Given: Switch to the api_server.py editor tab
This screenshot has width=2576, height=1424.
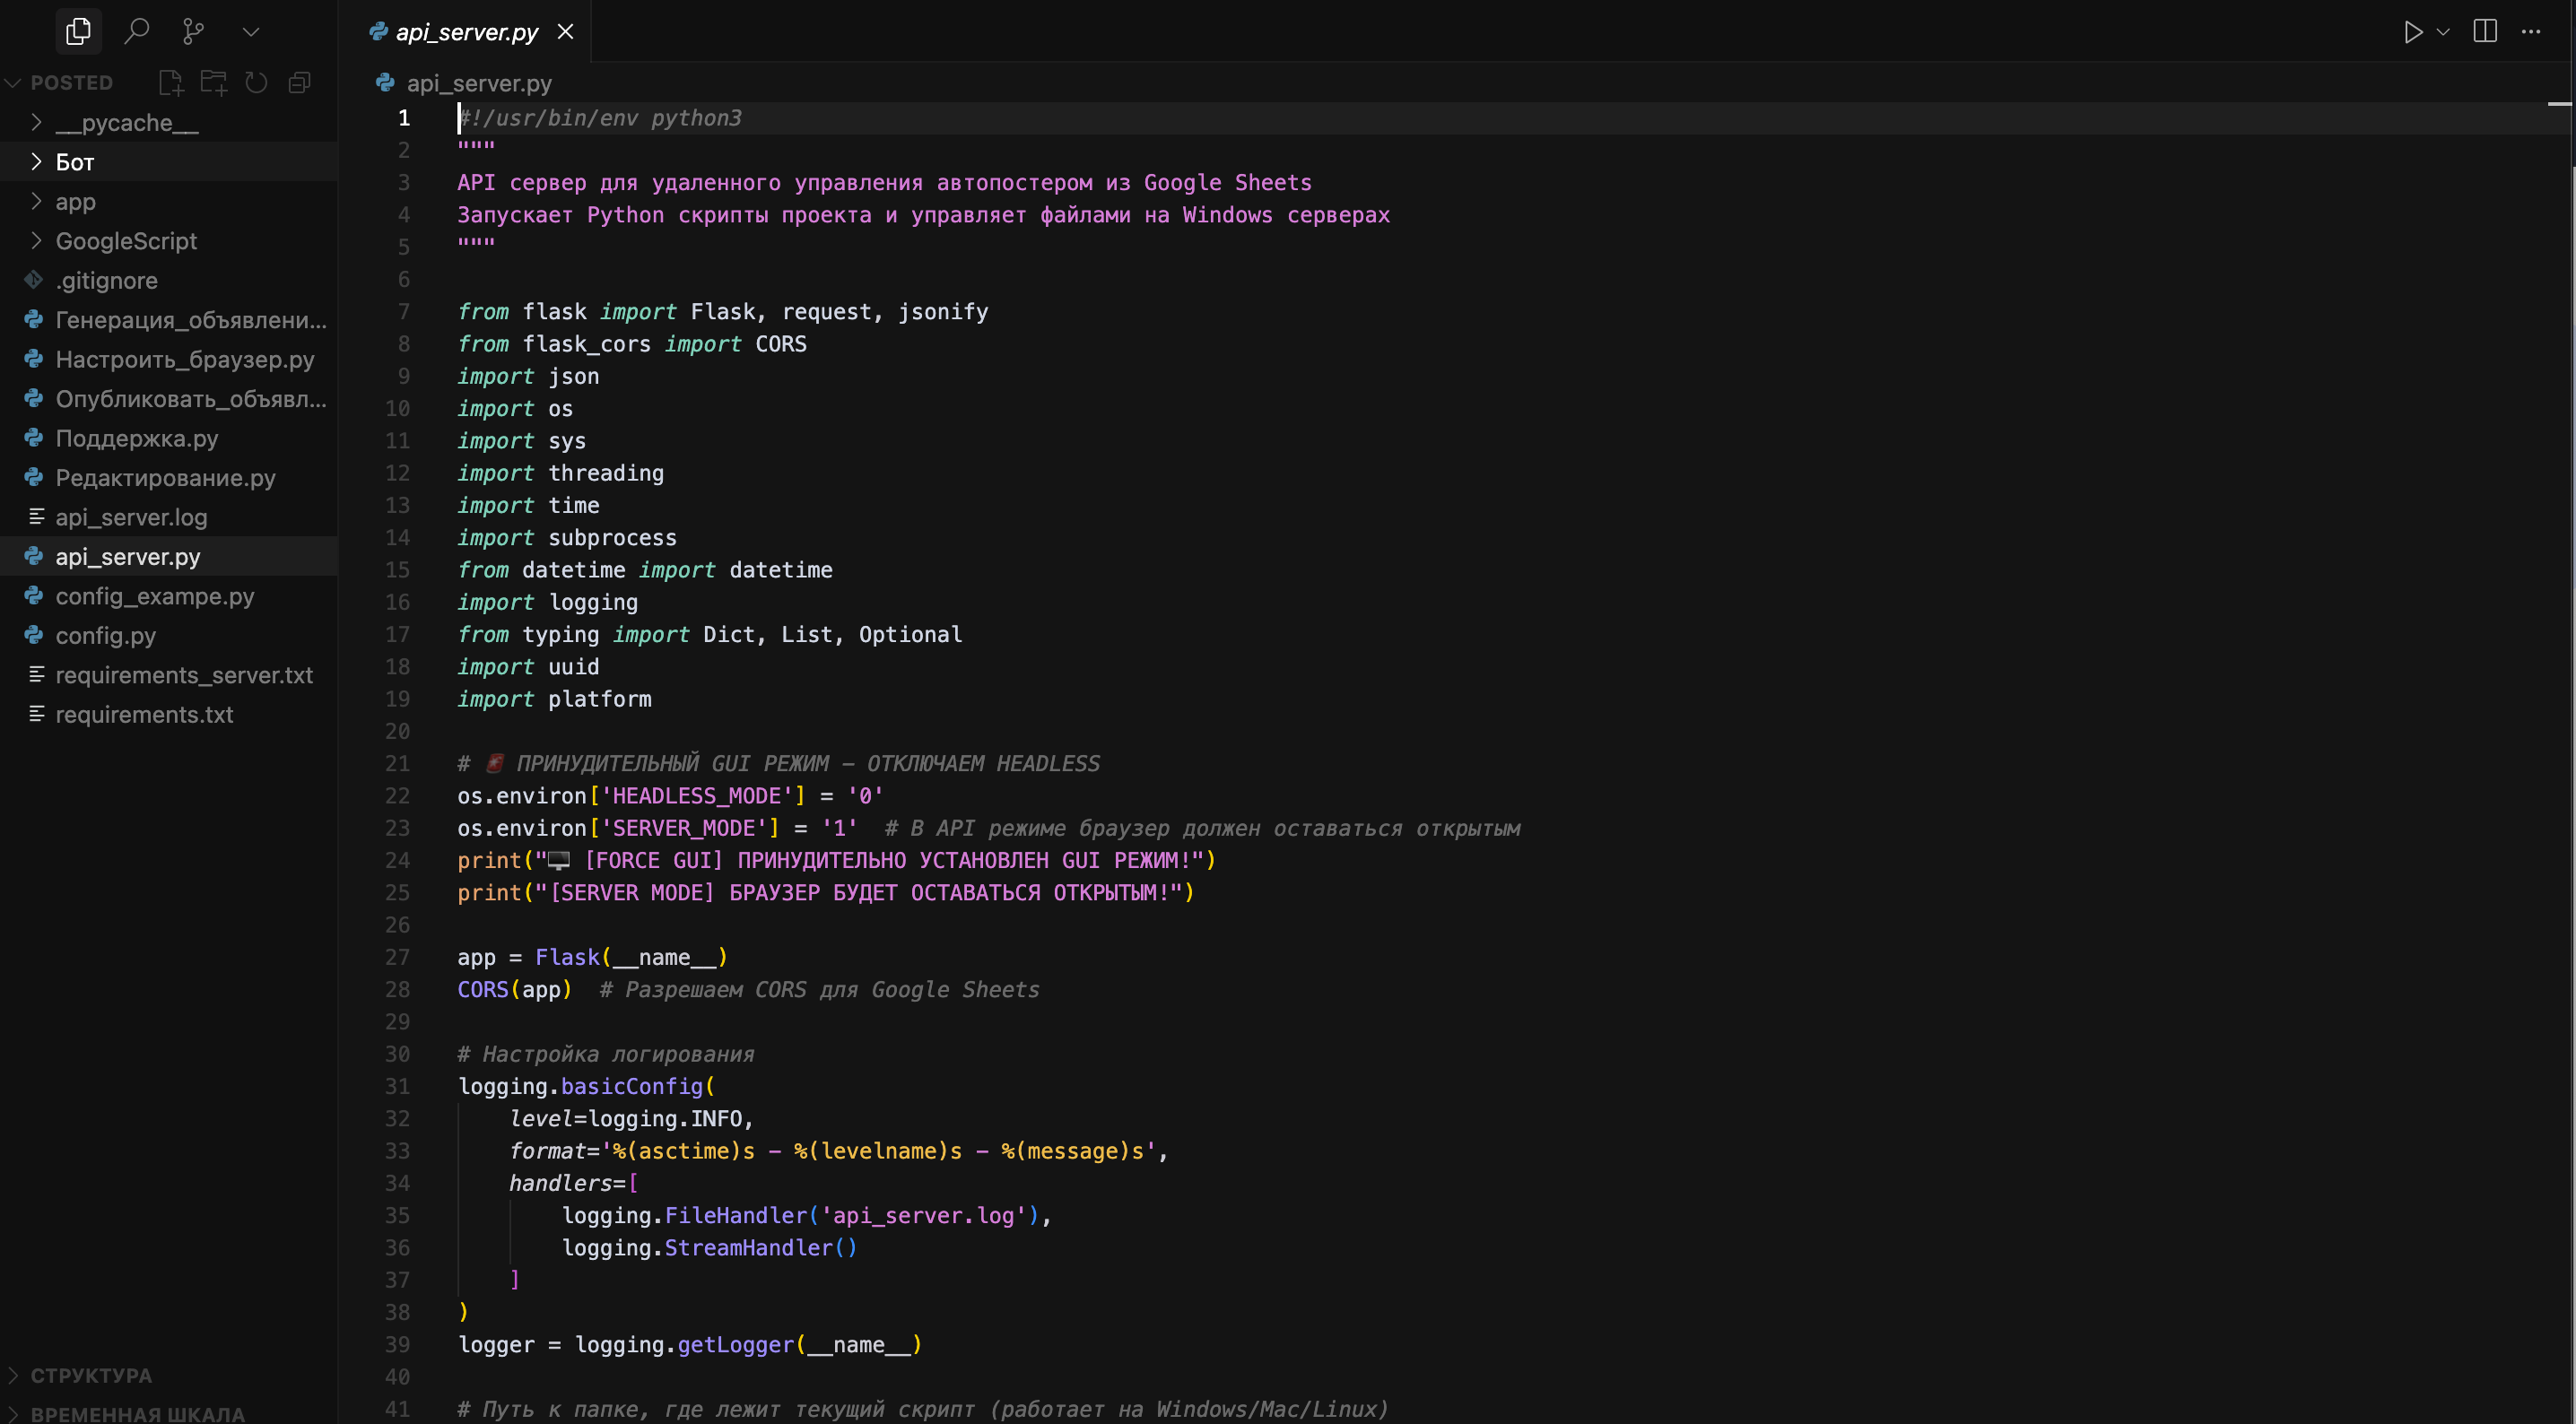Looking at the screenshot, I should click(466, 32).
